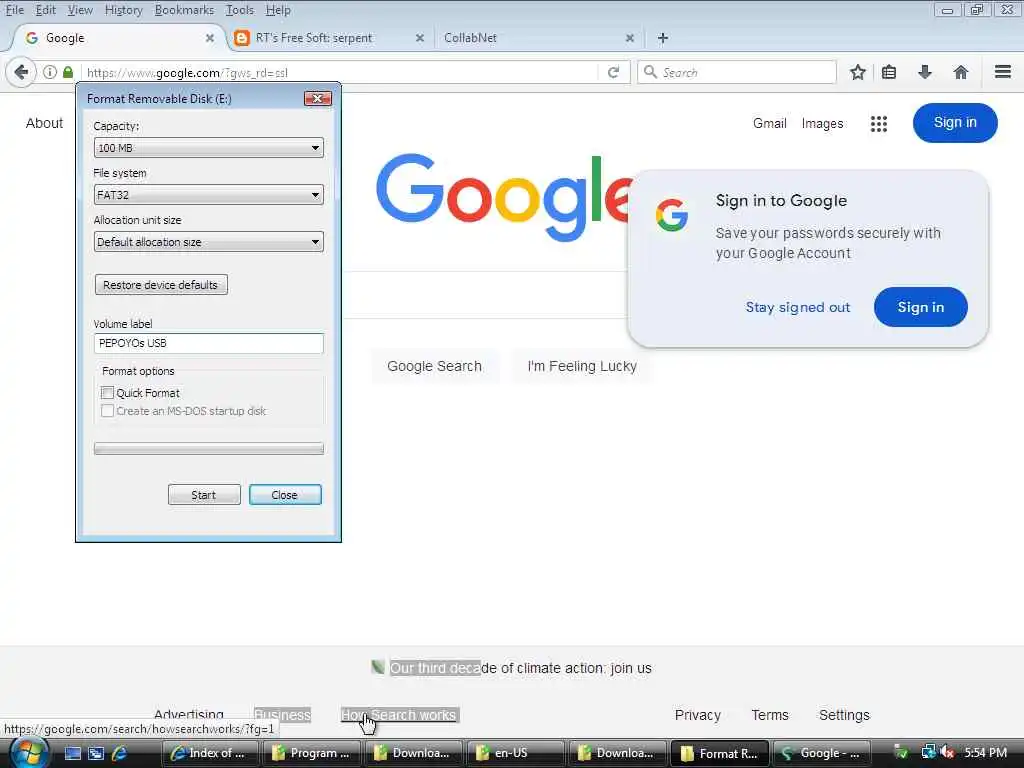Click Switch between windows quick launch icon
The image size is (1024, 768).
pos(96,753)
